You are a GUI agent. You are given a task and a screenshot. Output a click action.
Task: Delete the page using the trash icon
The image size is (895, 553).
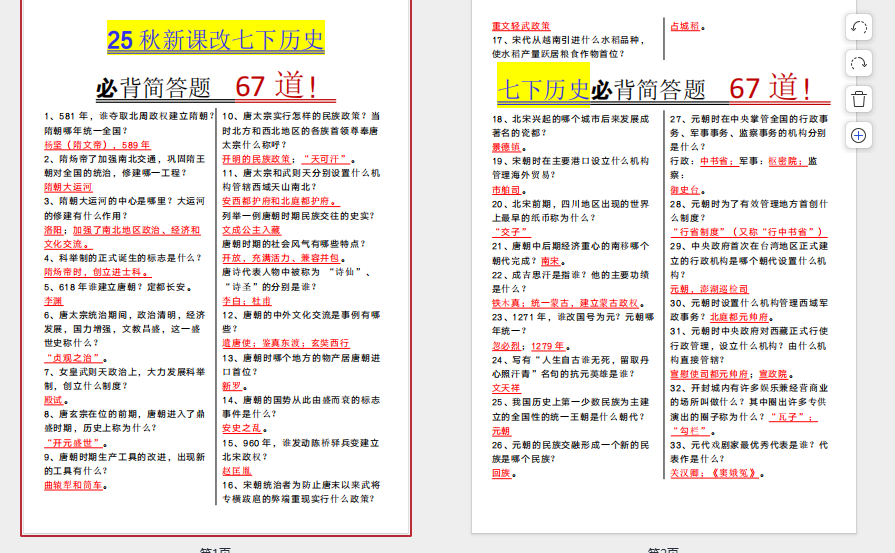[x=859, y=98]
